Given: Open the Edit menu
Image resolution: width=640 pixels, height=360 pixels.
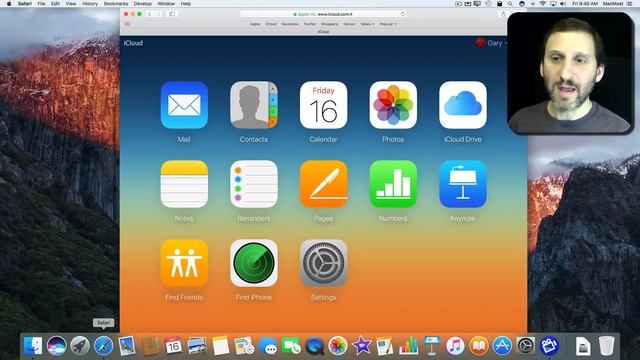Looking at the screenshot, I should (x=56, y=4).
